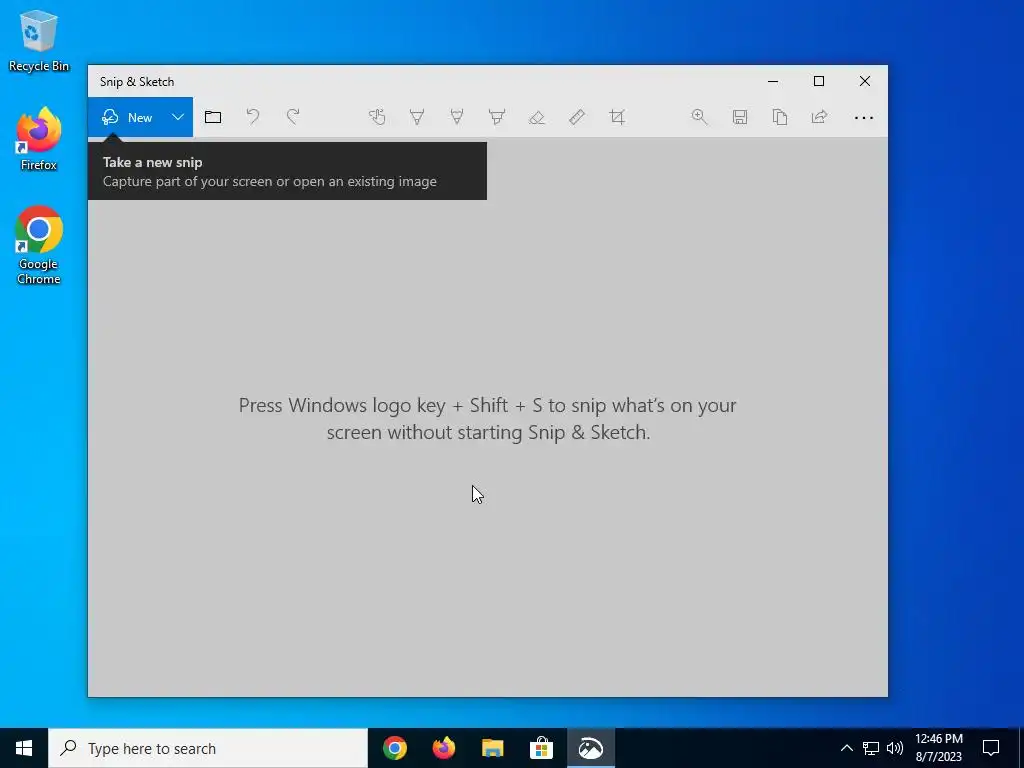The image size is (1024, 768).
Task: Click the Snip & Sketch window title
Action: click(137, 82)
